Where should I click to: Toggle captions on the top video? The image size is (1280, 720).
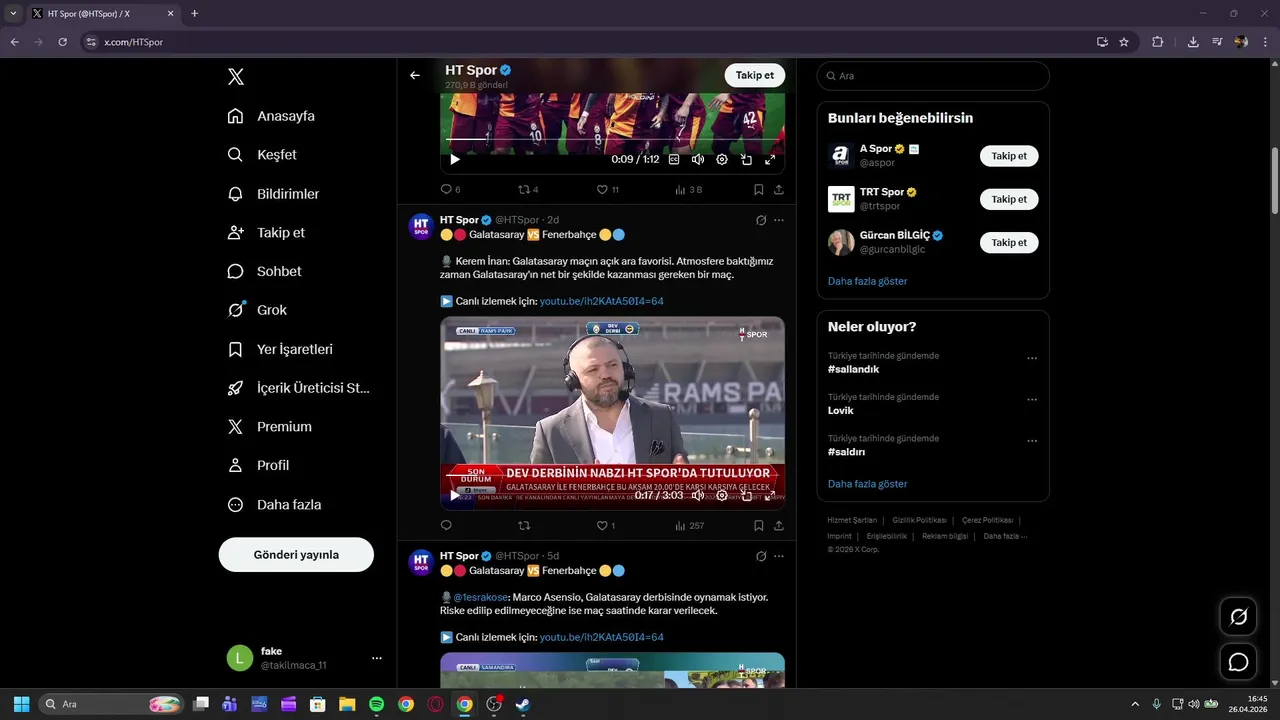pos(674,159)
